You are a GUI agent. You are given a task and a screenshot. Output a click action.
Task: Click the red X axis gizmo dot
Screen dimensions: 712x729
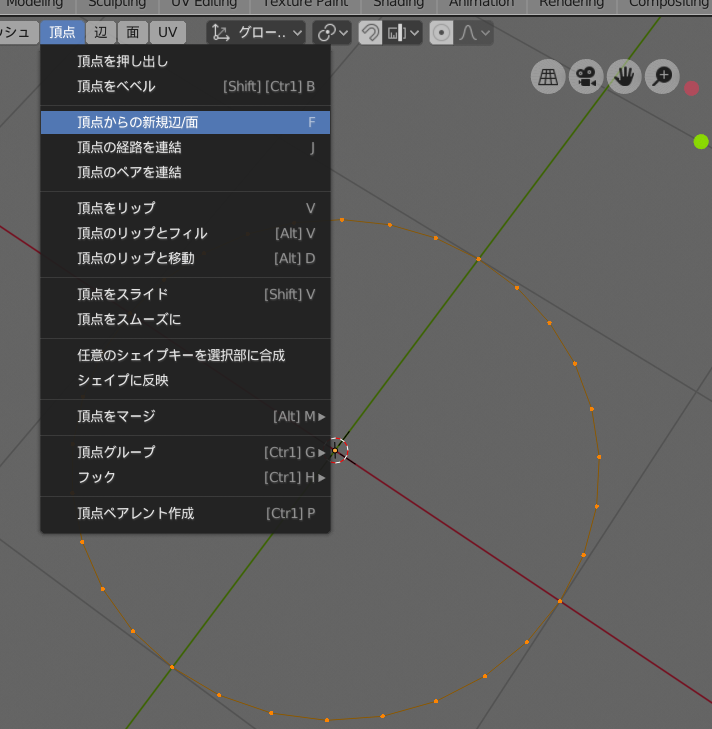[x=692, y=88]
